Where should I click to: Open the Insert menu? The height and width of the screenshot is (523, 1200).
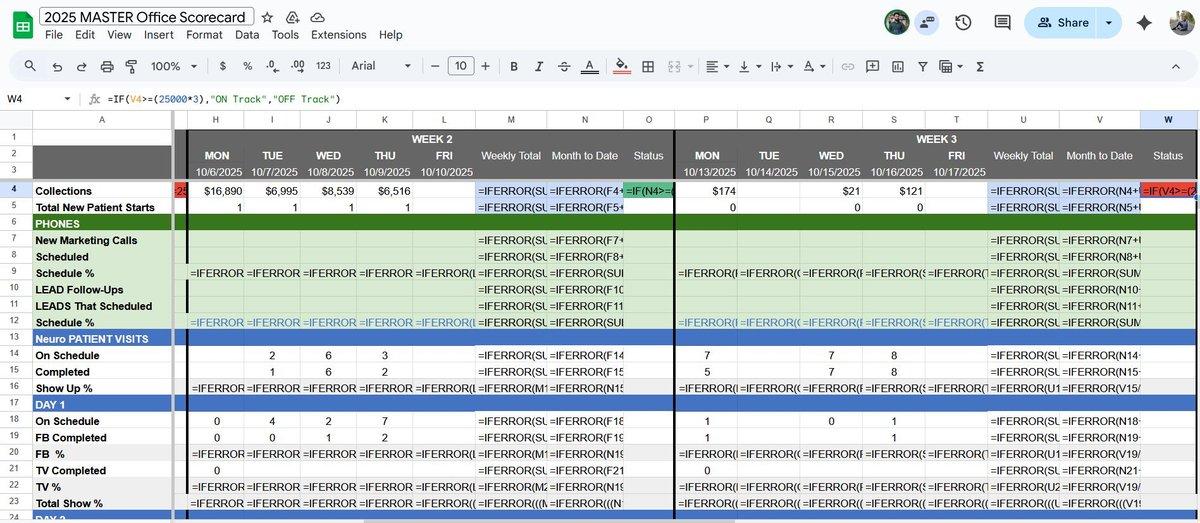point(159,34)
